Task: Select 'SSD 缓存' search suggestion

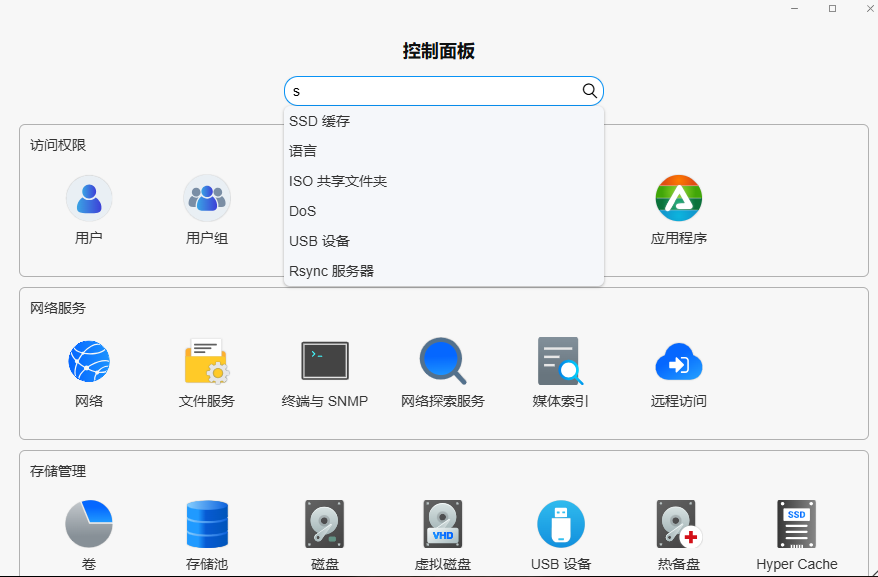Action: (320, 122)
